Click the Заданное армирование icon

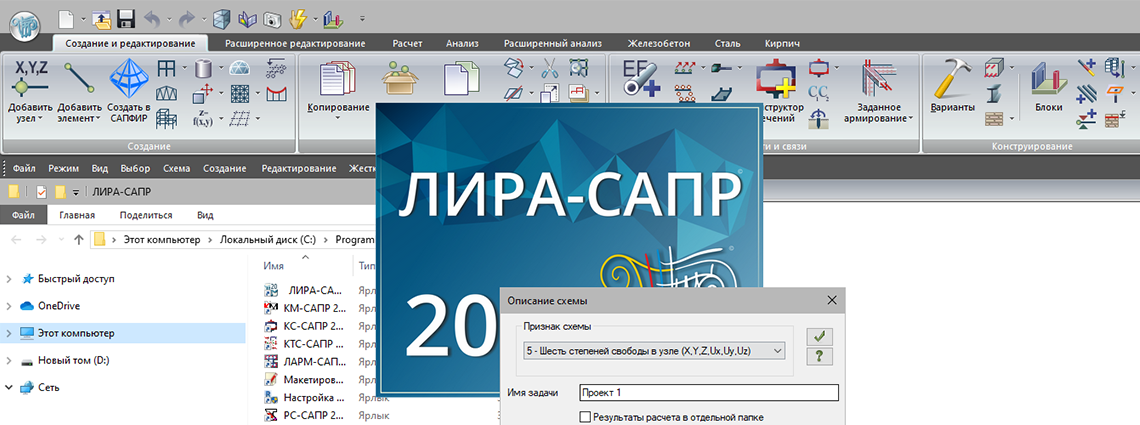(x=877, y=78)
